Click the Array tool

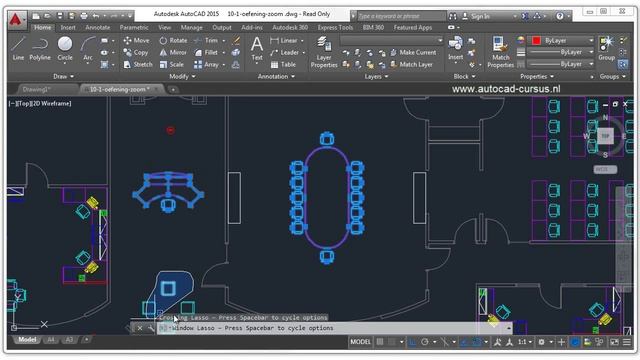point(207,64)
